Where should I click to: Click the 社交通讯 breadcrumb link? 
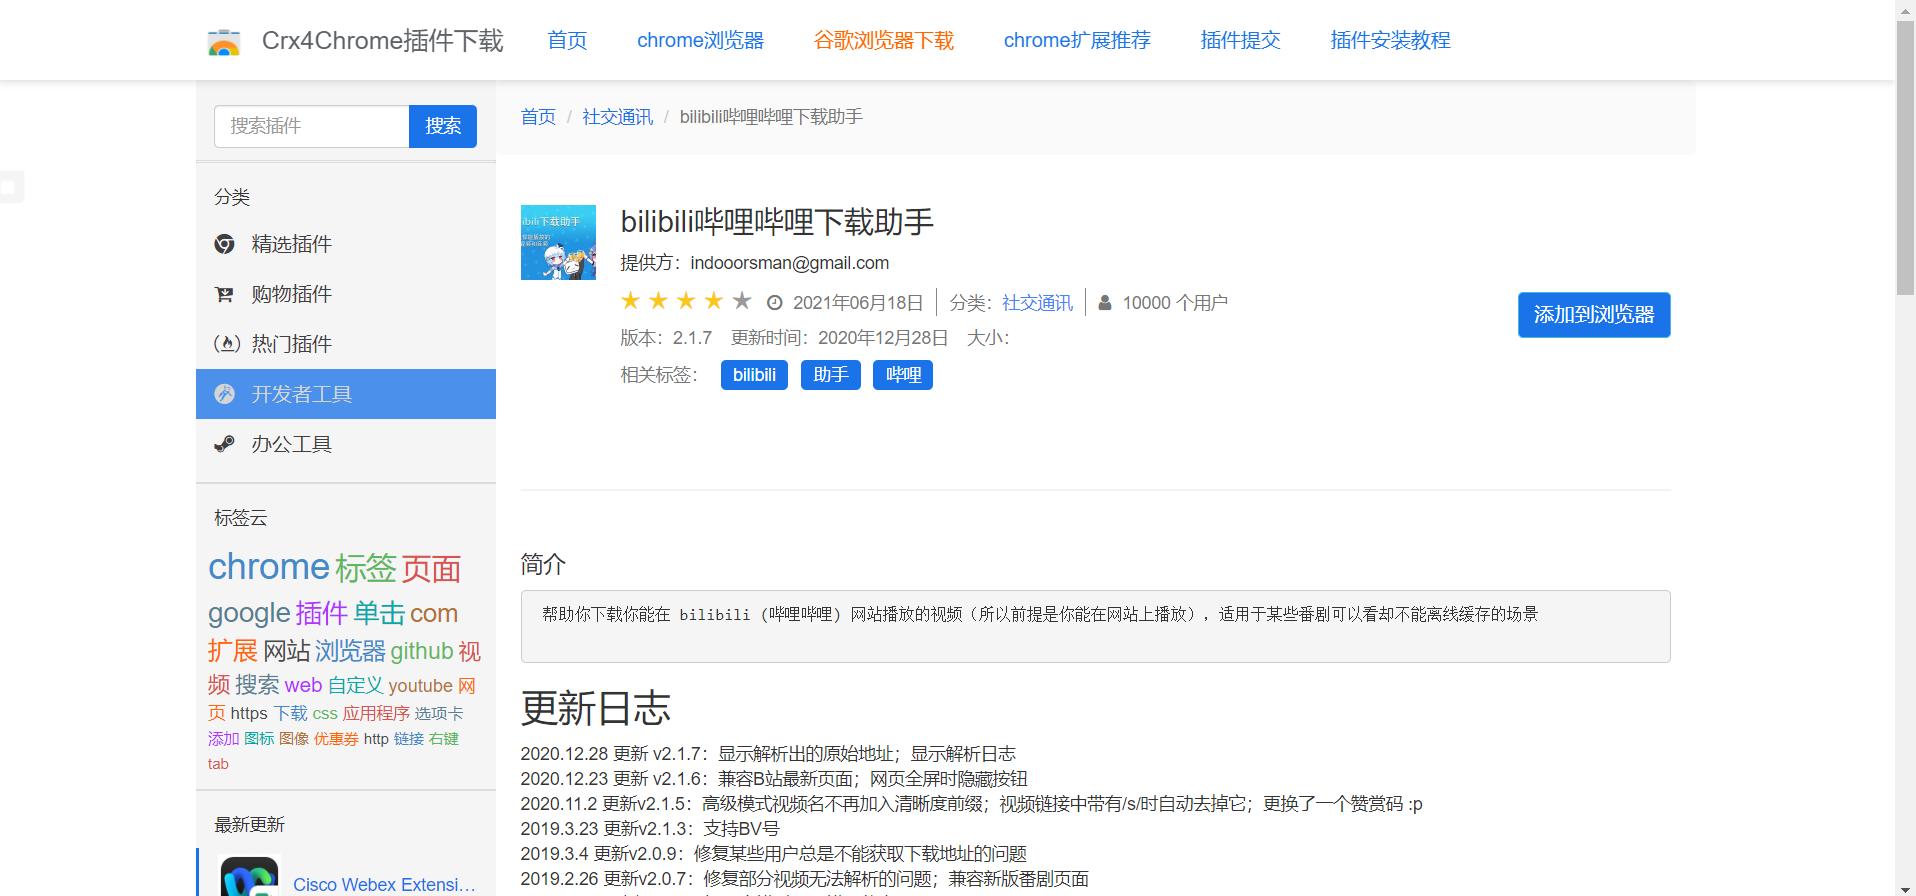[617, 117]
